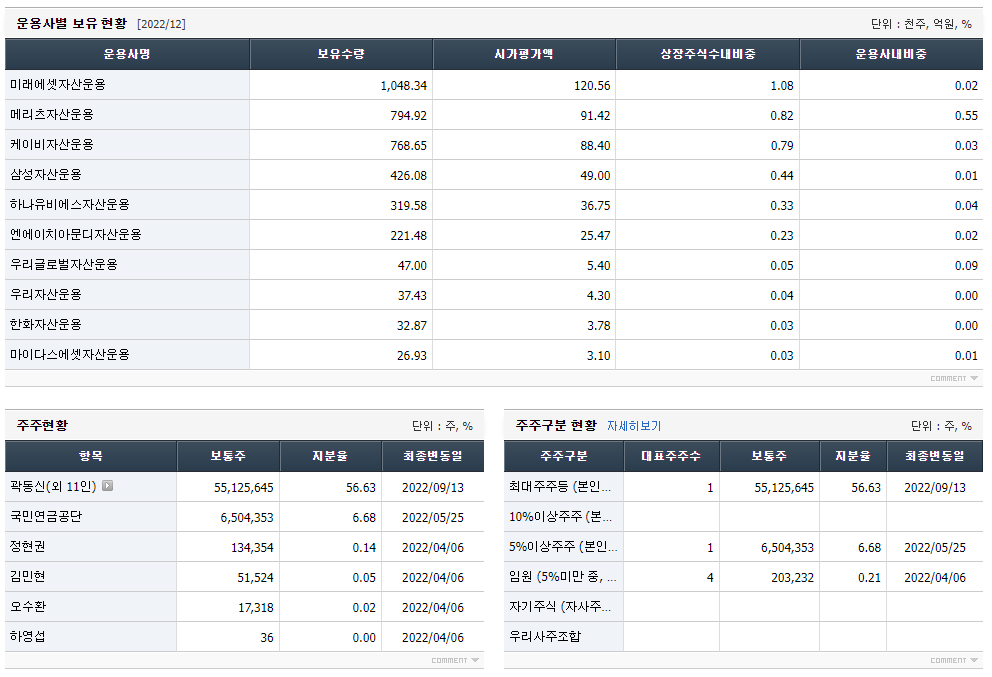This screenshot has width=992, height=677.
Task: Click 10%이상주주 category row
Action: click(x=743, y=517)
